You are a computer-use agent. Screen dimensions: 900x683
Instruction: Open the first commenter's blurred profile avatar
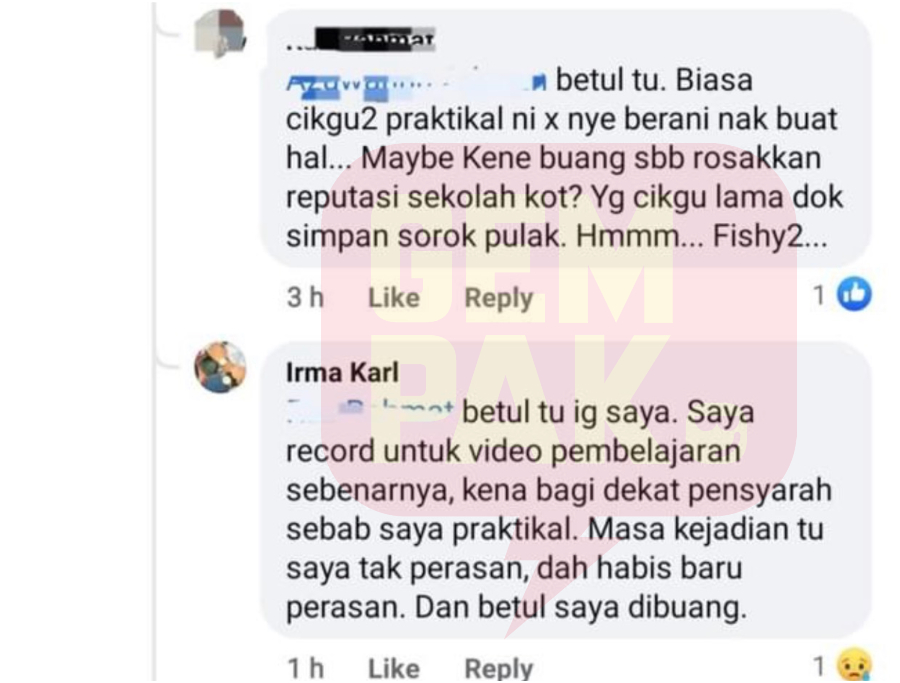point(220,33)
